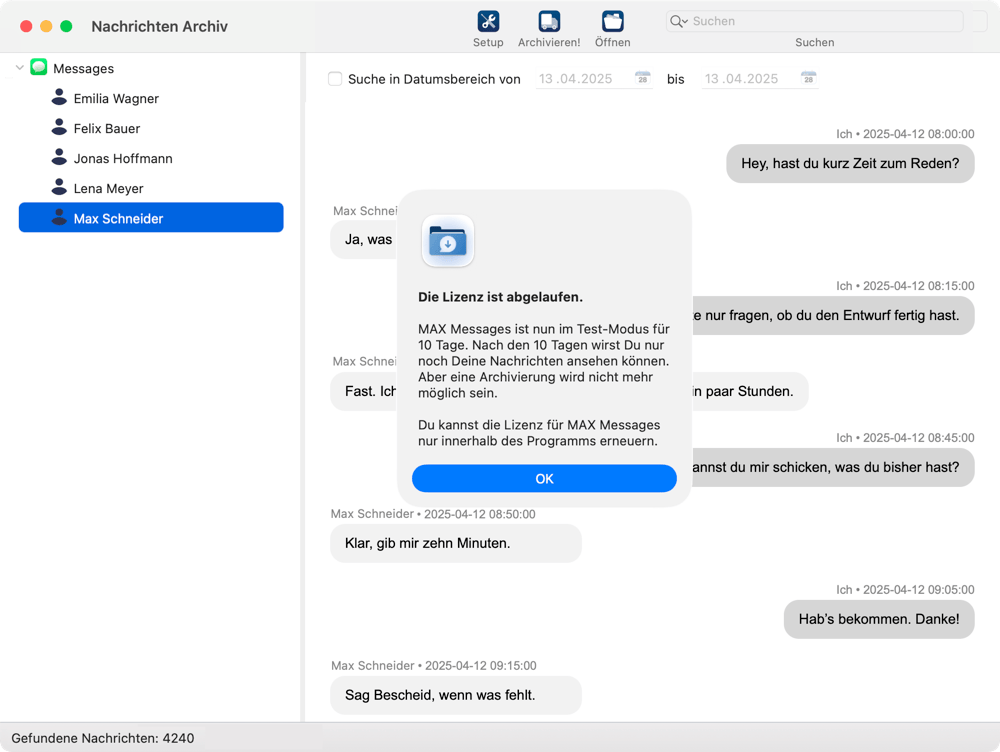Image resolution: width=1000 pixels, height=752 pixels.
Task: Click the green Messages app icon
Action: tap(39, 68)
